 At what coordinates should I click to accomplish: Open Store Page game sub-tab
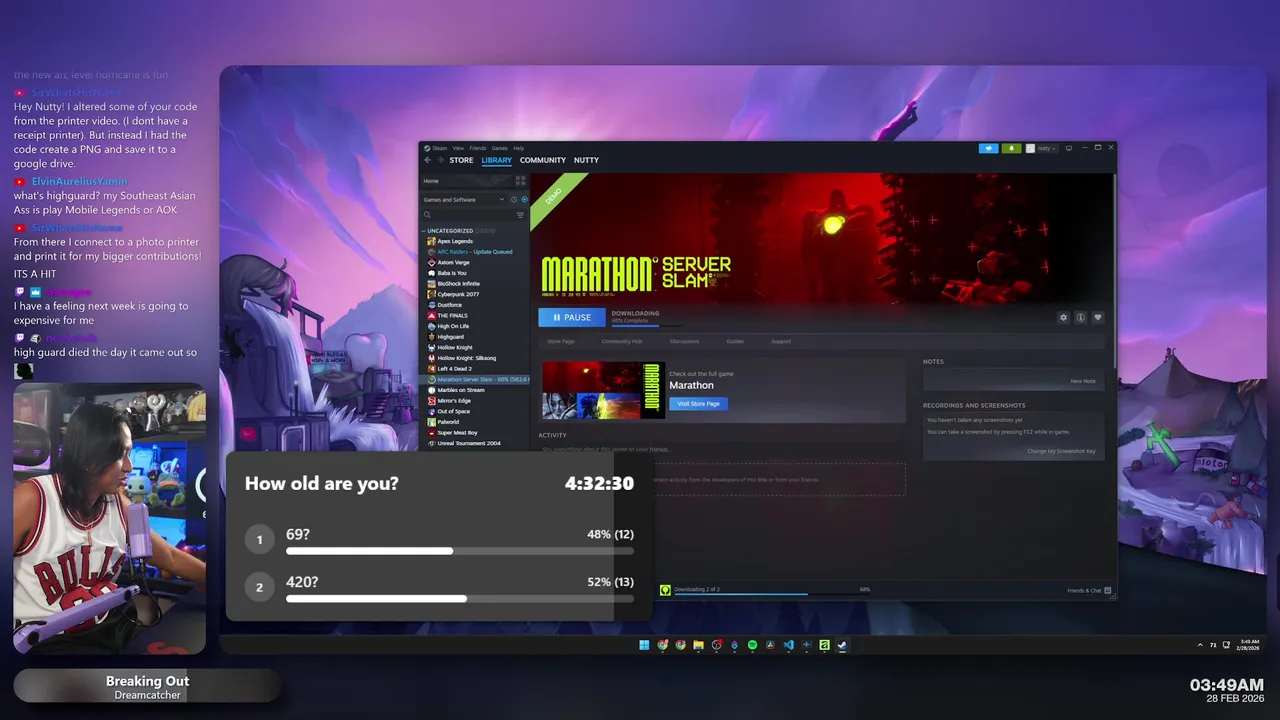click(561, 341)
